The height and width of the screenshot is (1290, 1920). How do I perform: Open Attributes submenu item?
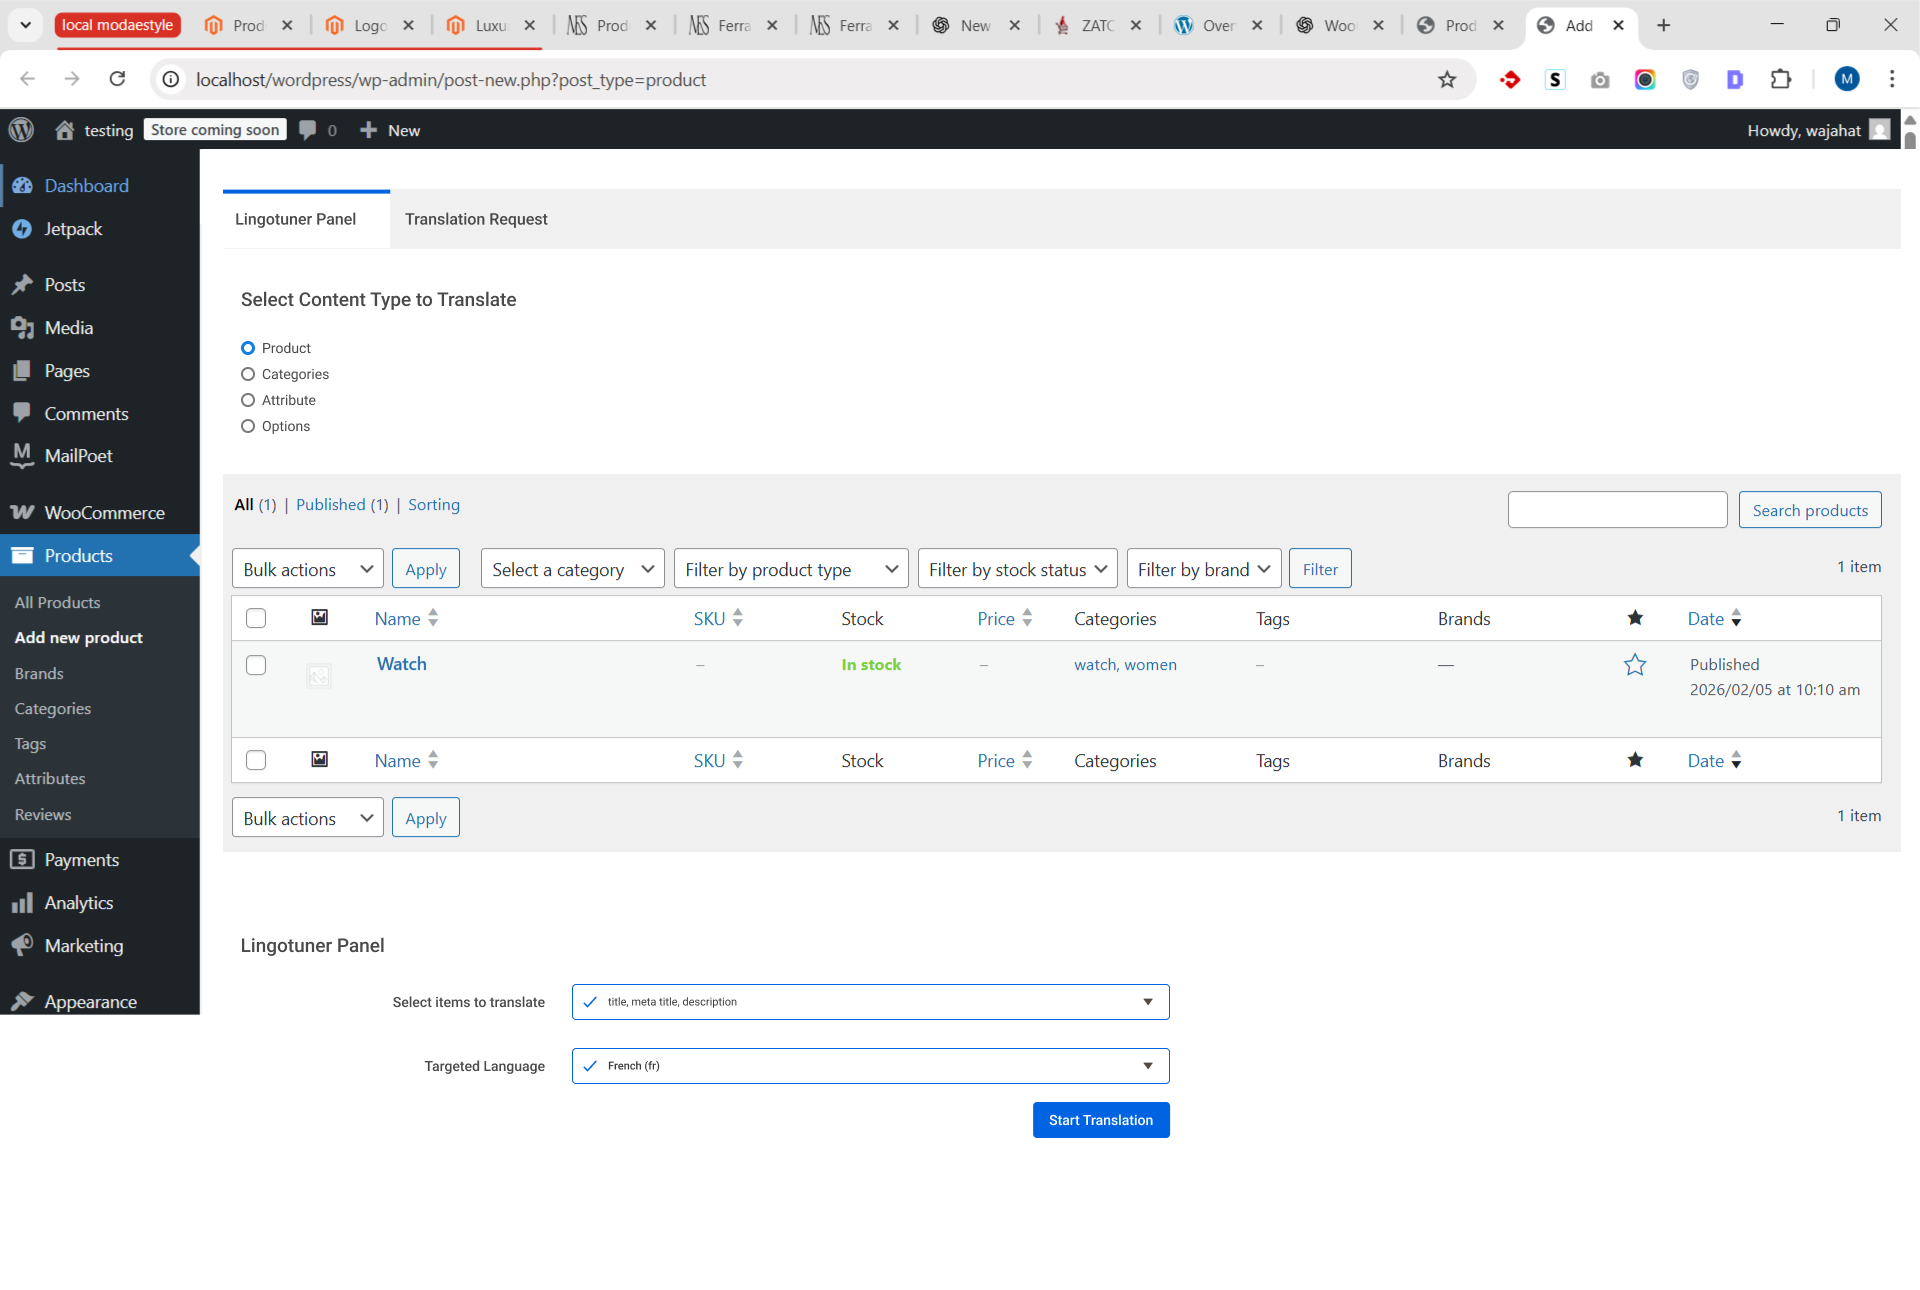click(x=50, y=778)
